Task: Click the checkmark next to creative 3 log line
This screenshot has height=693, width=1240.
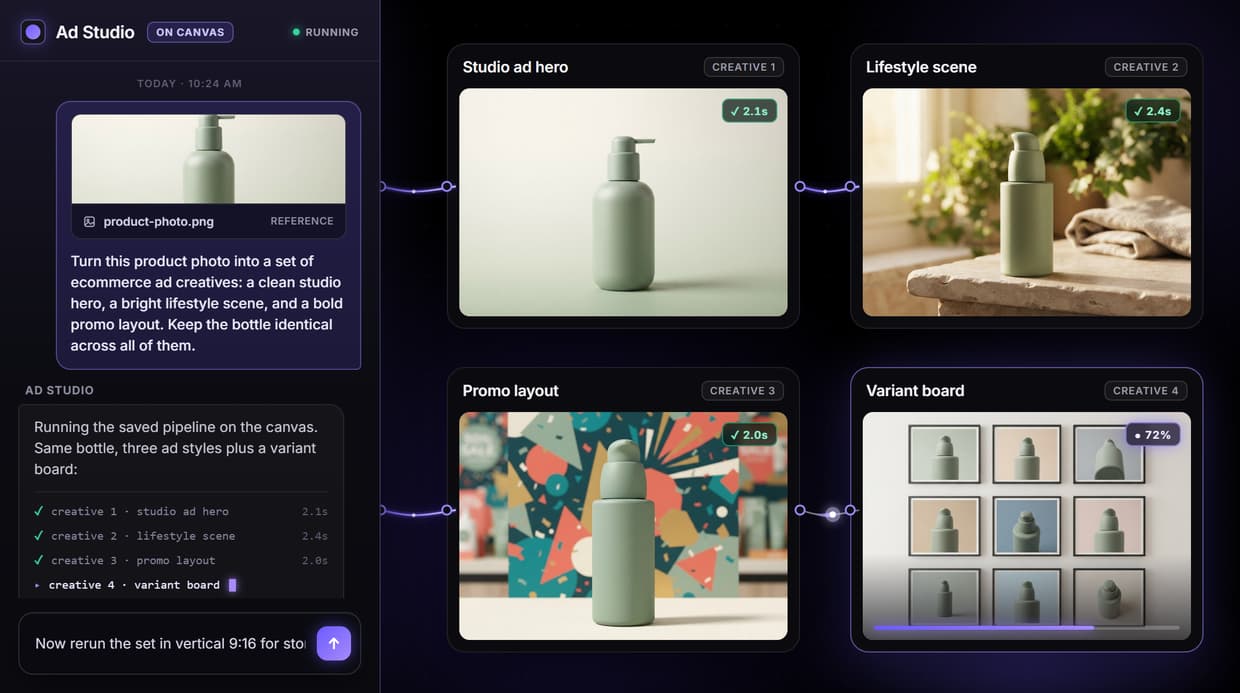Action: pyautogui.click(x=38, y=560)
